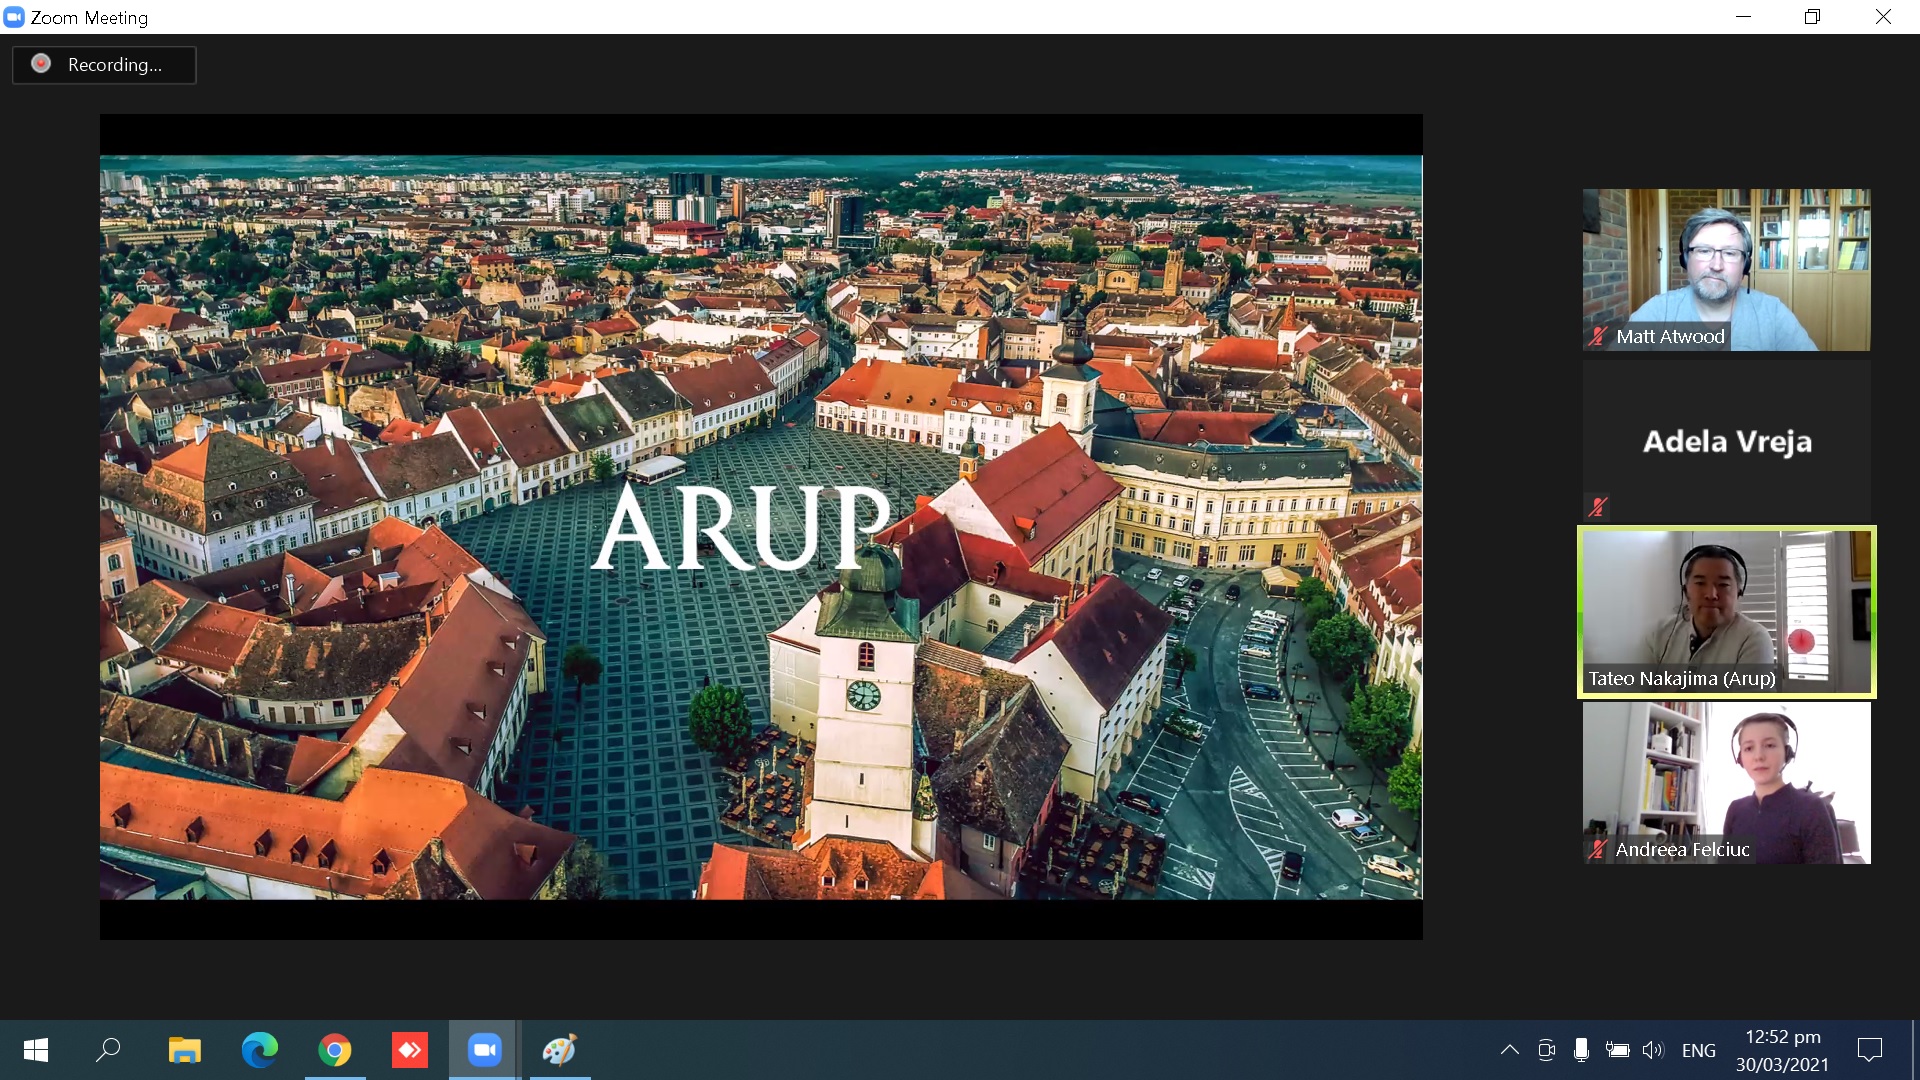
Task: Close the Zoom Meeting window
Action: click(1883, 17)
